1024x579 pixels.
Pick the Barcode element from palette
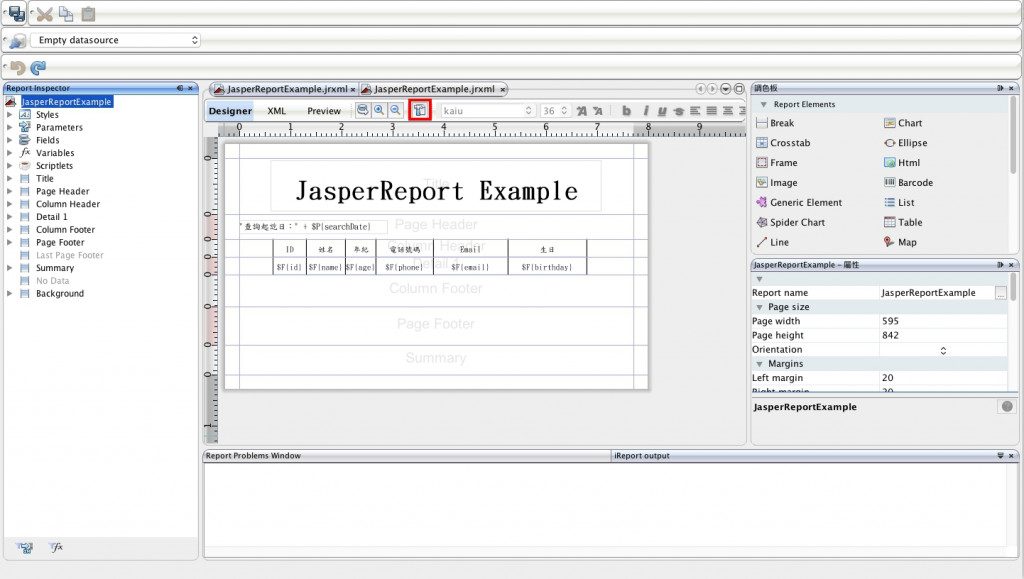click(x=908, y=183)
